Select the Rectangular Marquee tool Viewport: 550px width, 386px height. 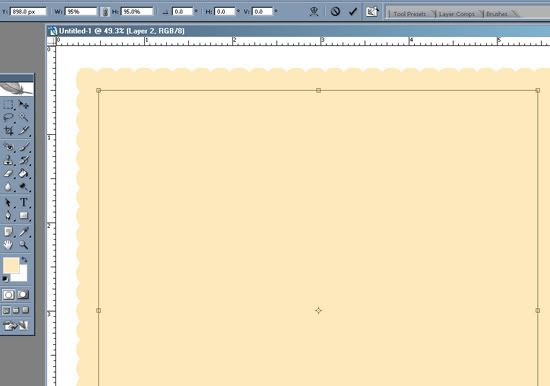tap(8, 105)
